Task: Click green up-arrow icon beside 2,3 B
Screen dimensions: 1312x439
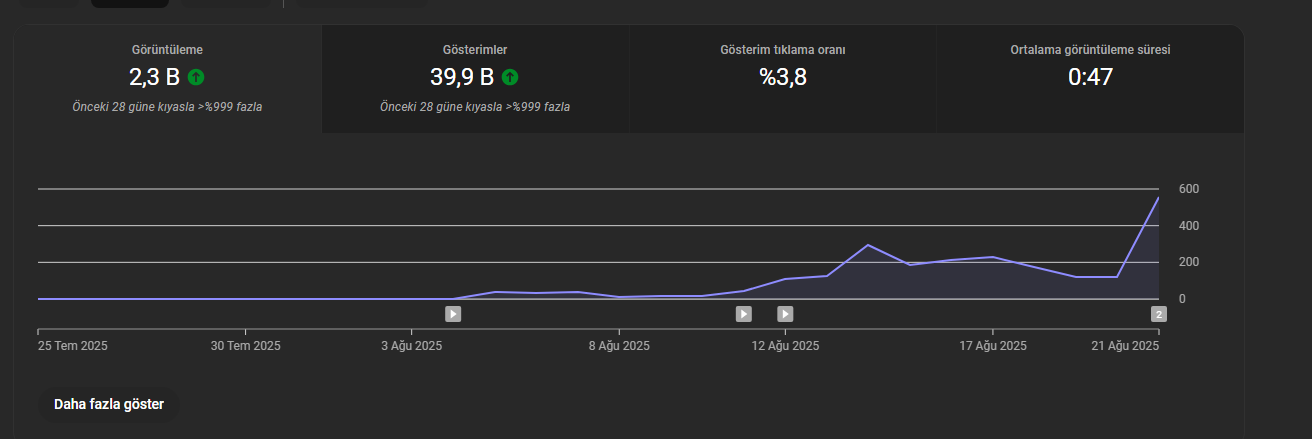Action: (x=196, y=77)
